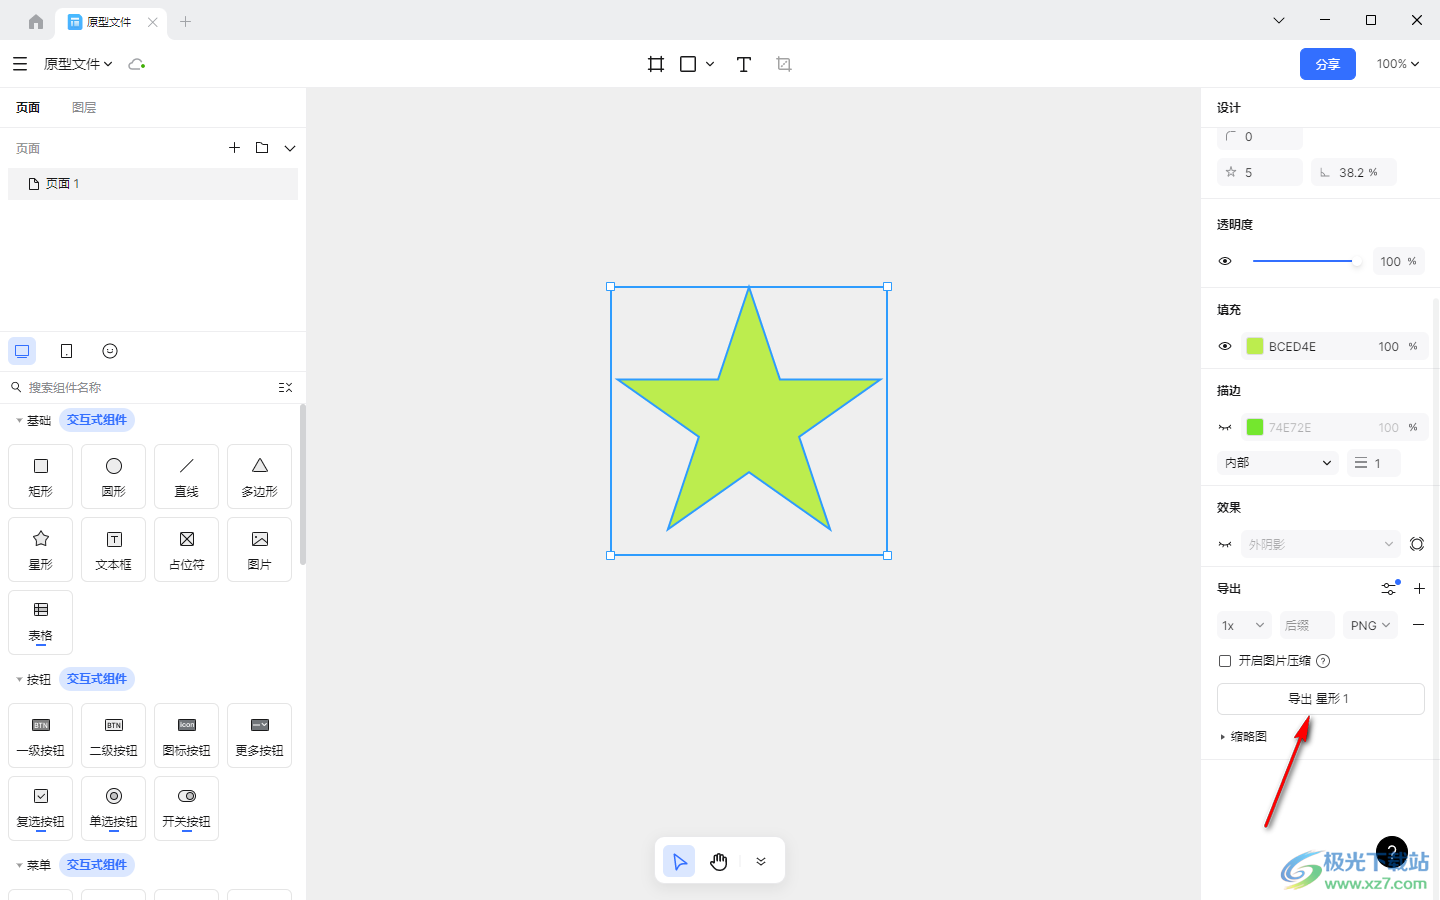
Task: Open a new tab with plus
Action: (x=185, y=21)
